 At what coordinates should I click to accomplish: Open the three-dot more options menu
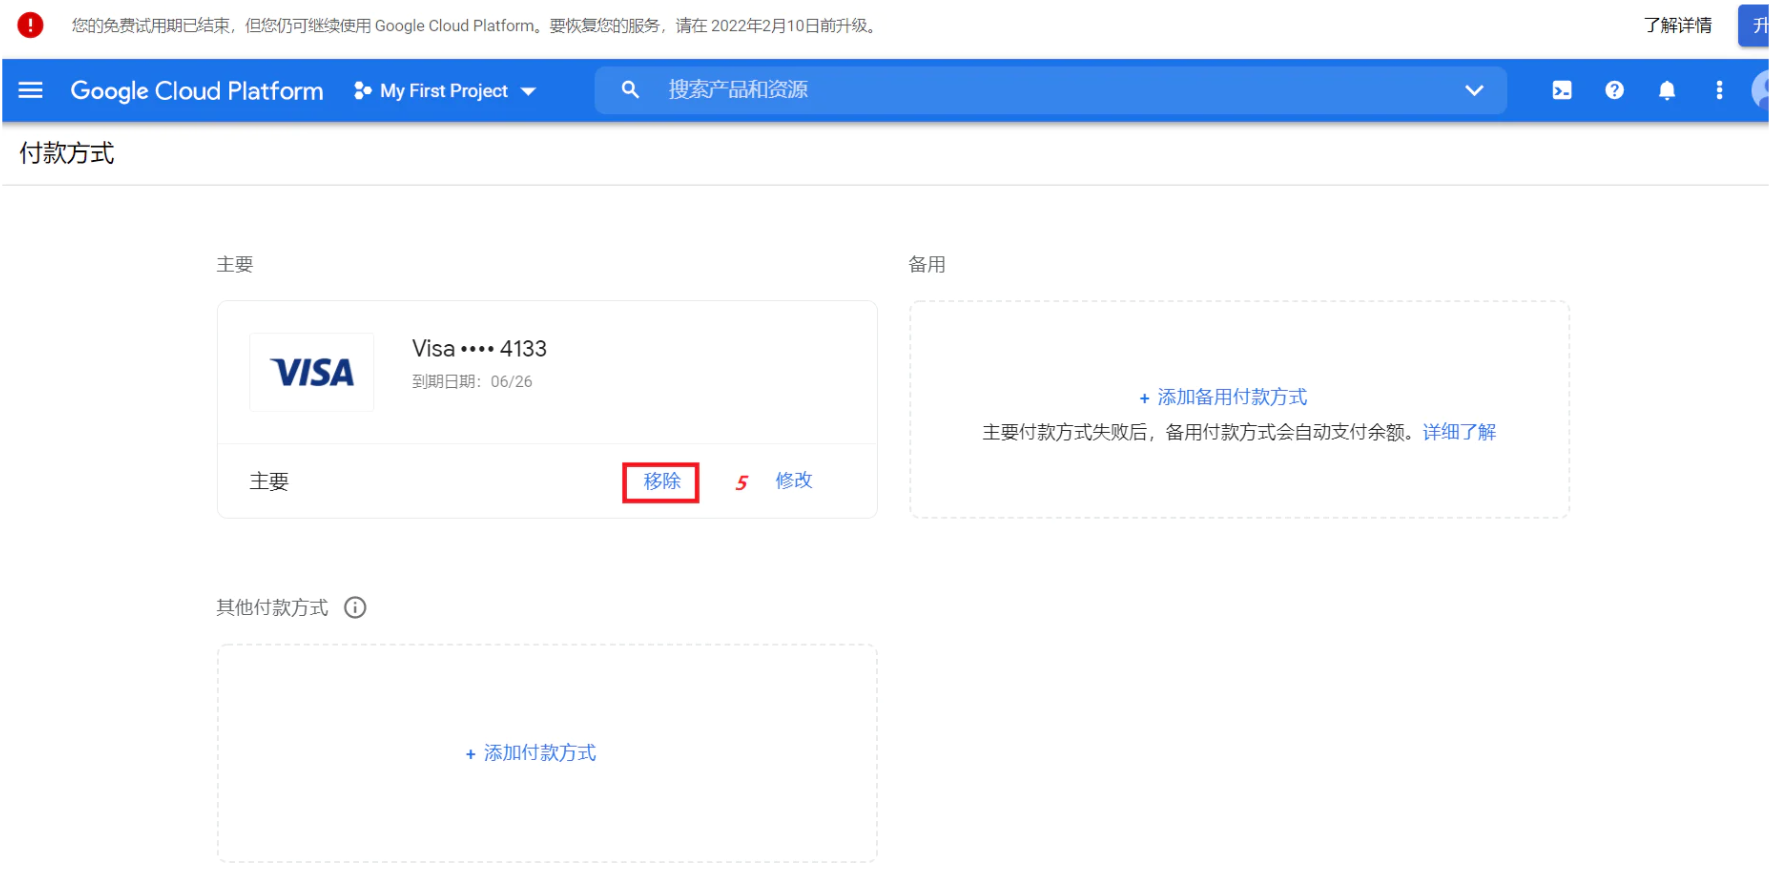1719,90
